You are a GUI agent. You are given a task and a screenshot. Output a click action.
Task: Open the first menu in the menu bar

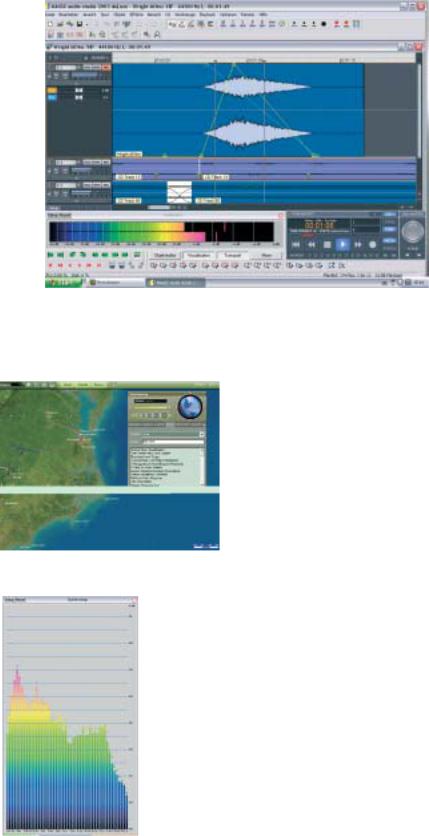click(x=50, y=14)
